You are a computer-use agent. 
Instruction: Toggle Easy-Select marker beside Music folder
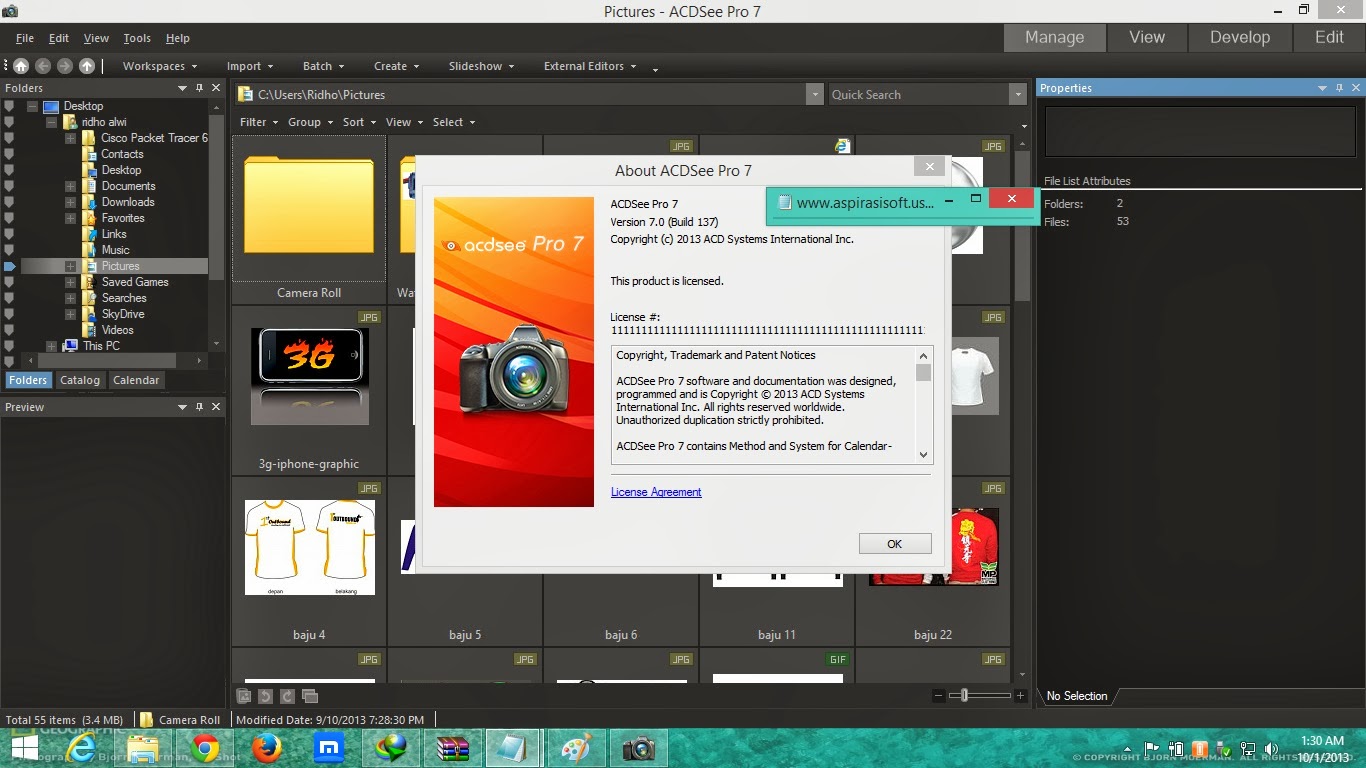pos(9,250)
